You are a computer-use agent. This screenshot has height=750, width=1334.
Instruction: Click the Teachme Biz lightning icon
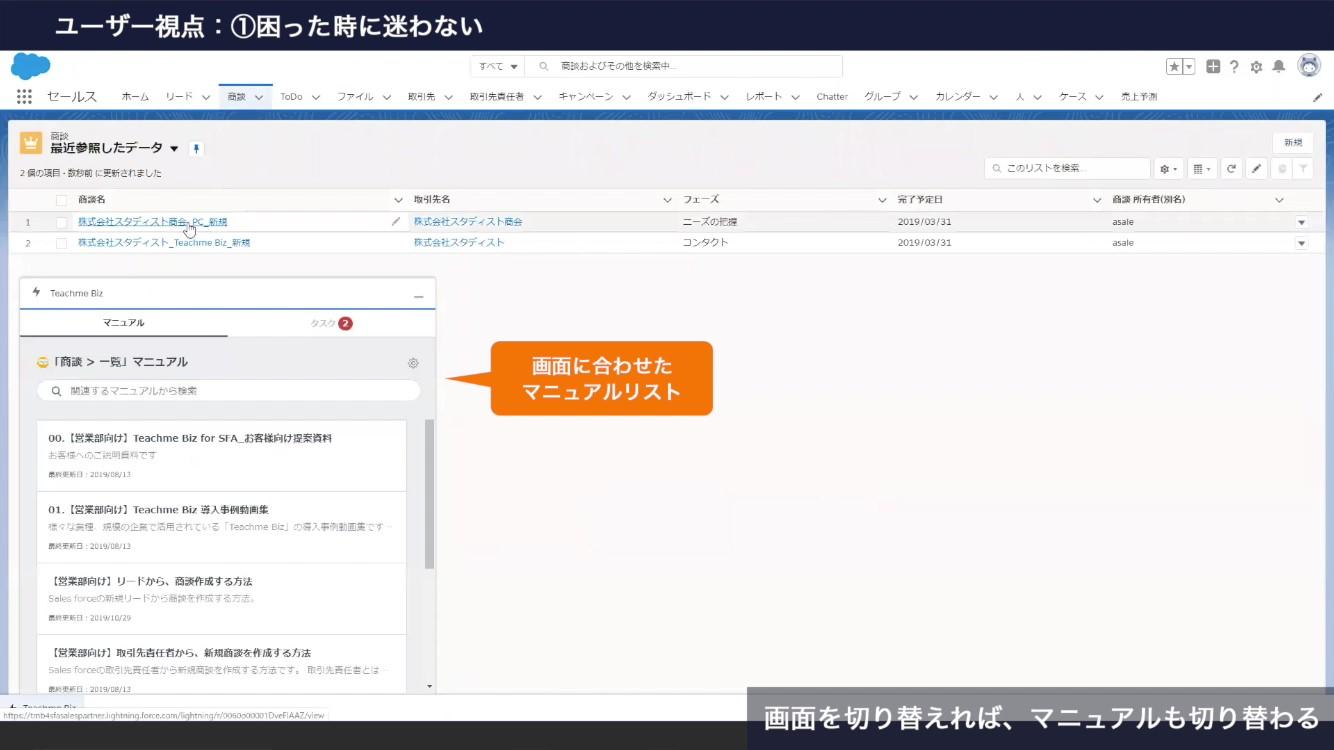(37, 293)
